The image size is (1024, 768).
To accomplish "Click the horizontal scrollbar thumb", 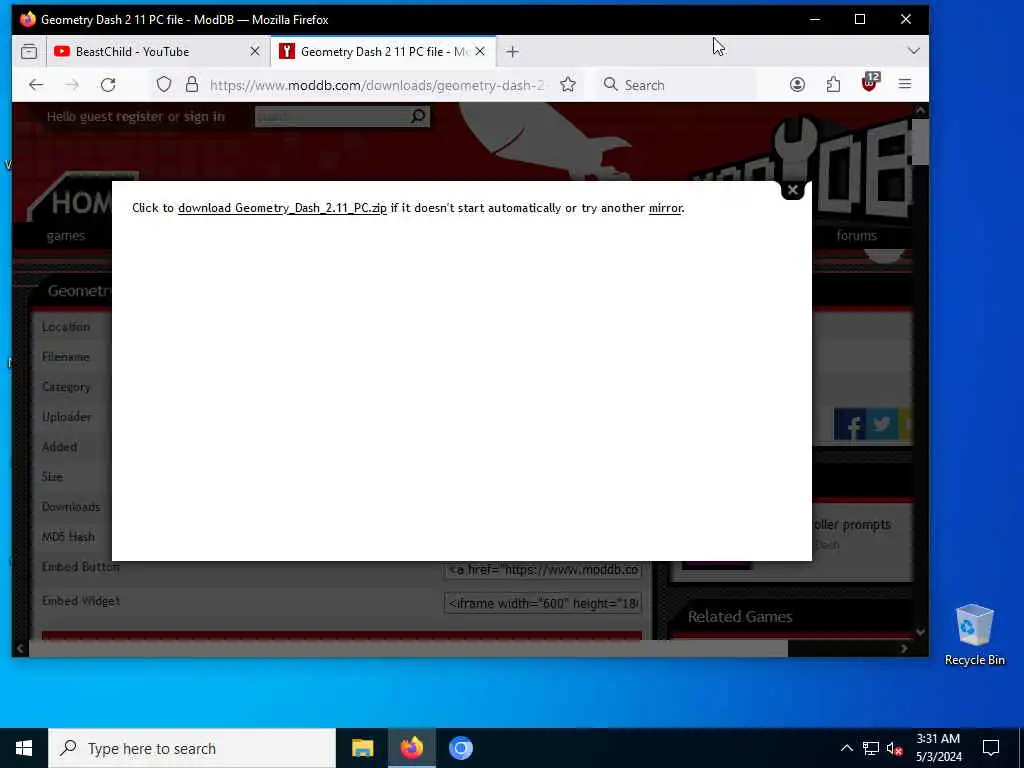I will click(408, 648).
